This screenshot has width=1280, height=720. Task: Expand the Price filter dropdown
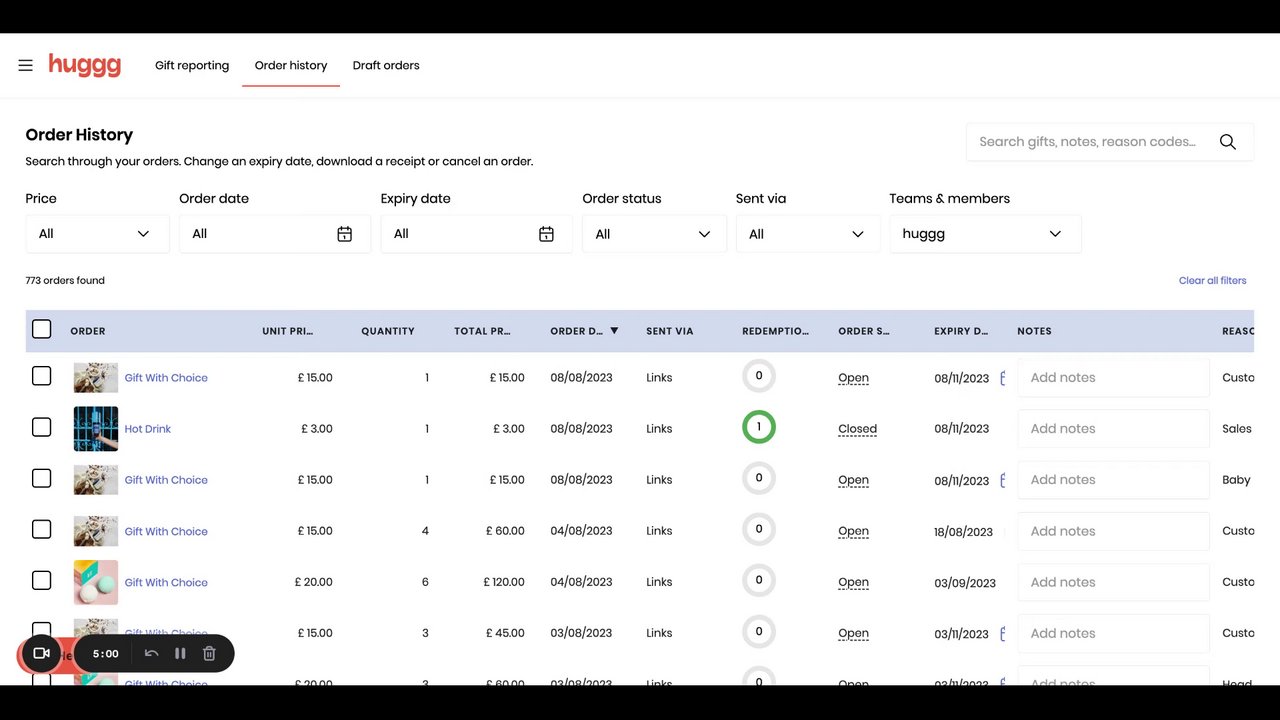(97, 234)
